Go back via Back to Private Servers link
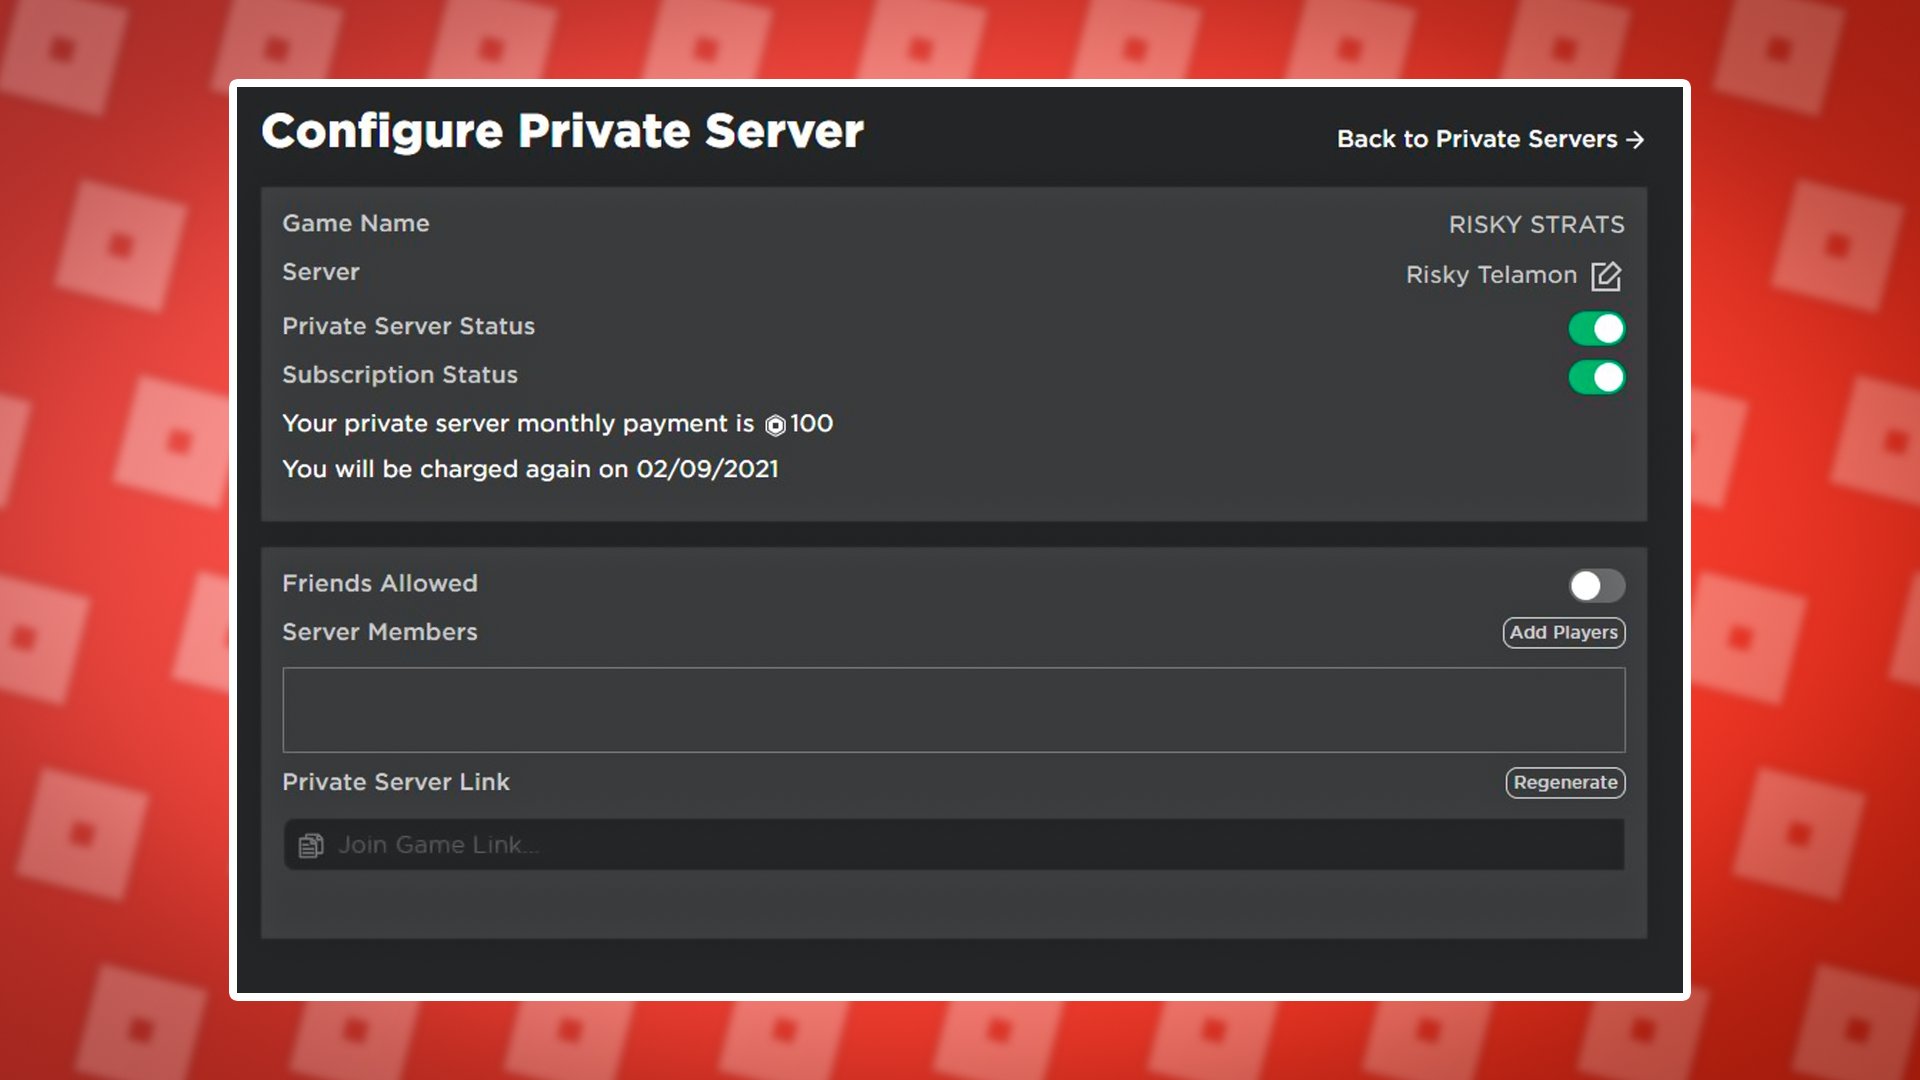Screen dimensions: 1920x1080 tap(1490, 139)
